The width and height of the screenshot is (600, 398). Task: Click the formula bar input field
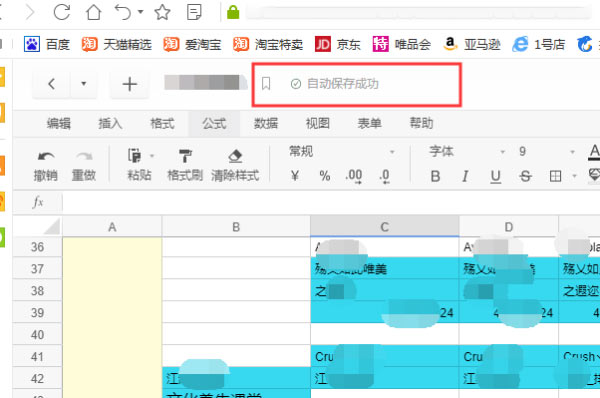coord(331,202)
